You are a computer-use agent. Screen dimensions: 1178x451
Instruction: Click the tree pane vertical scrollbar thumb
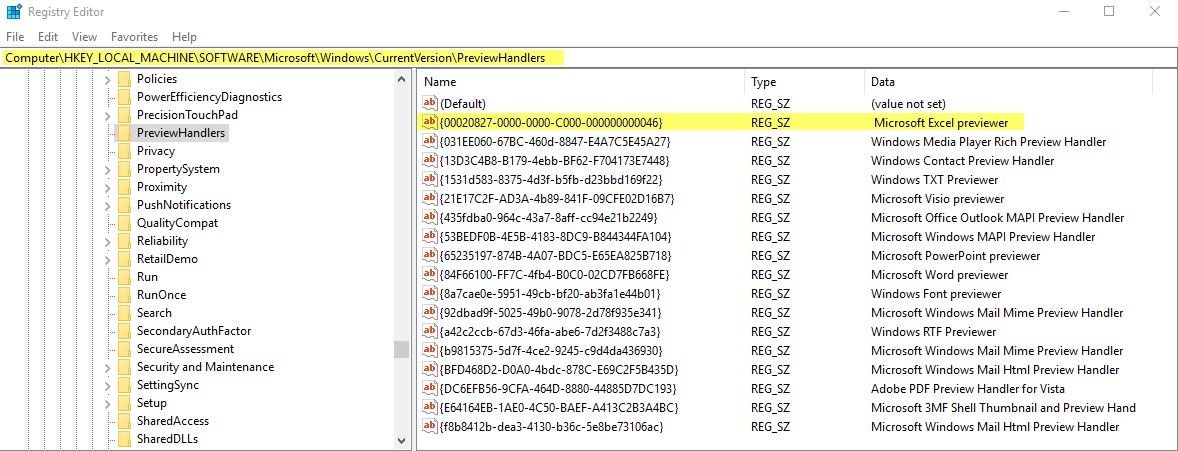[x=401, y=349]
